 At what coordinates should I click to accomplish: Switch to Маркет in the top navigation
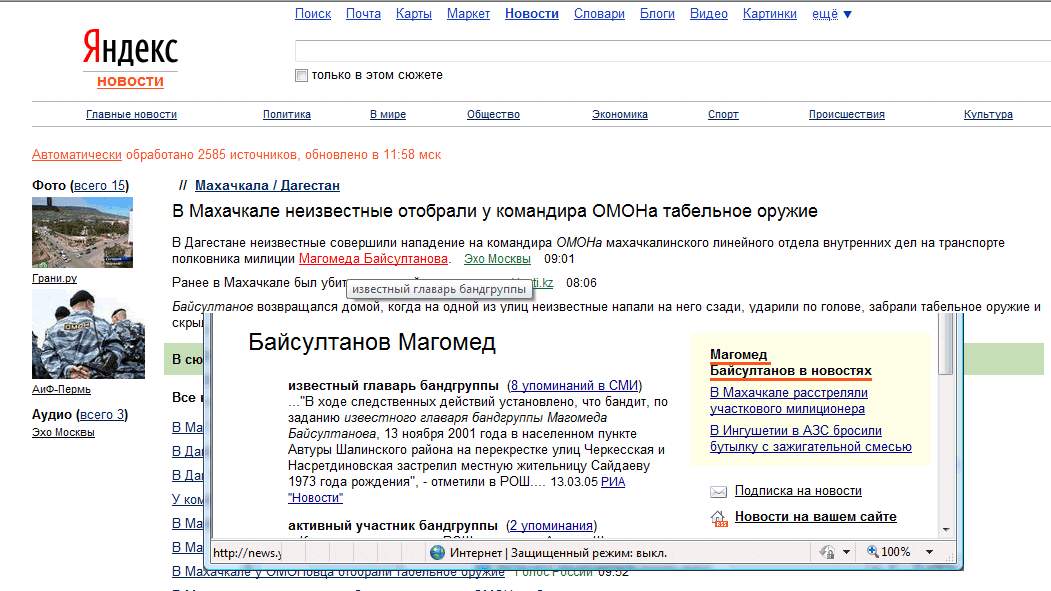(x=469, y=14)
